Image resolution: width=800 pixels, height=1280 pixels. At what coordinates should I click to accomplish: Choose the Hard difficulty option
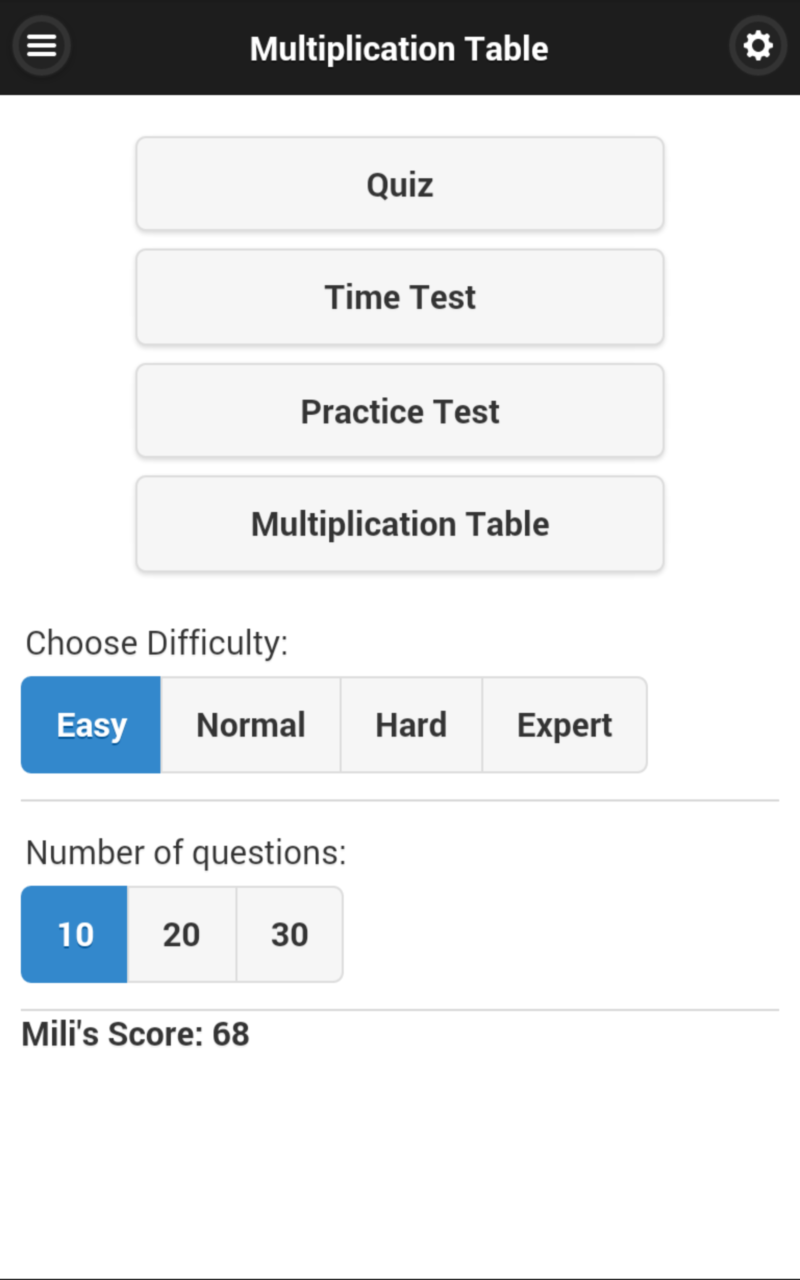411,725
